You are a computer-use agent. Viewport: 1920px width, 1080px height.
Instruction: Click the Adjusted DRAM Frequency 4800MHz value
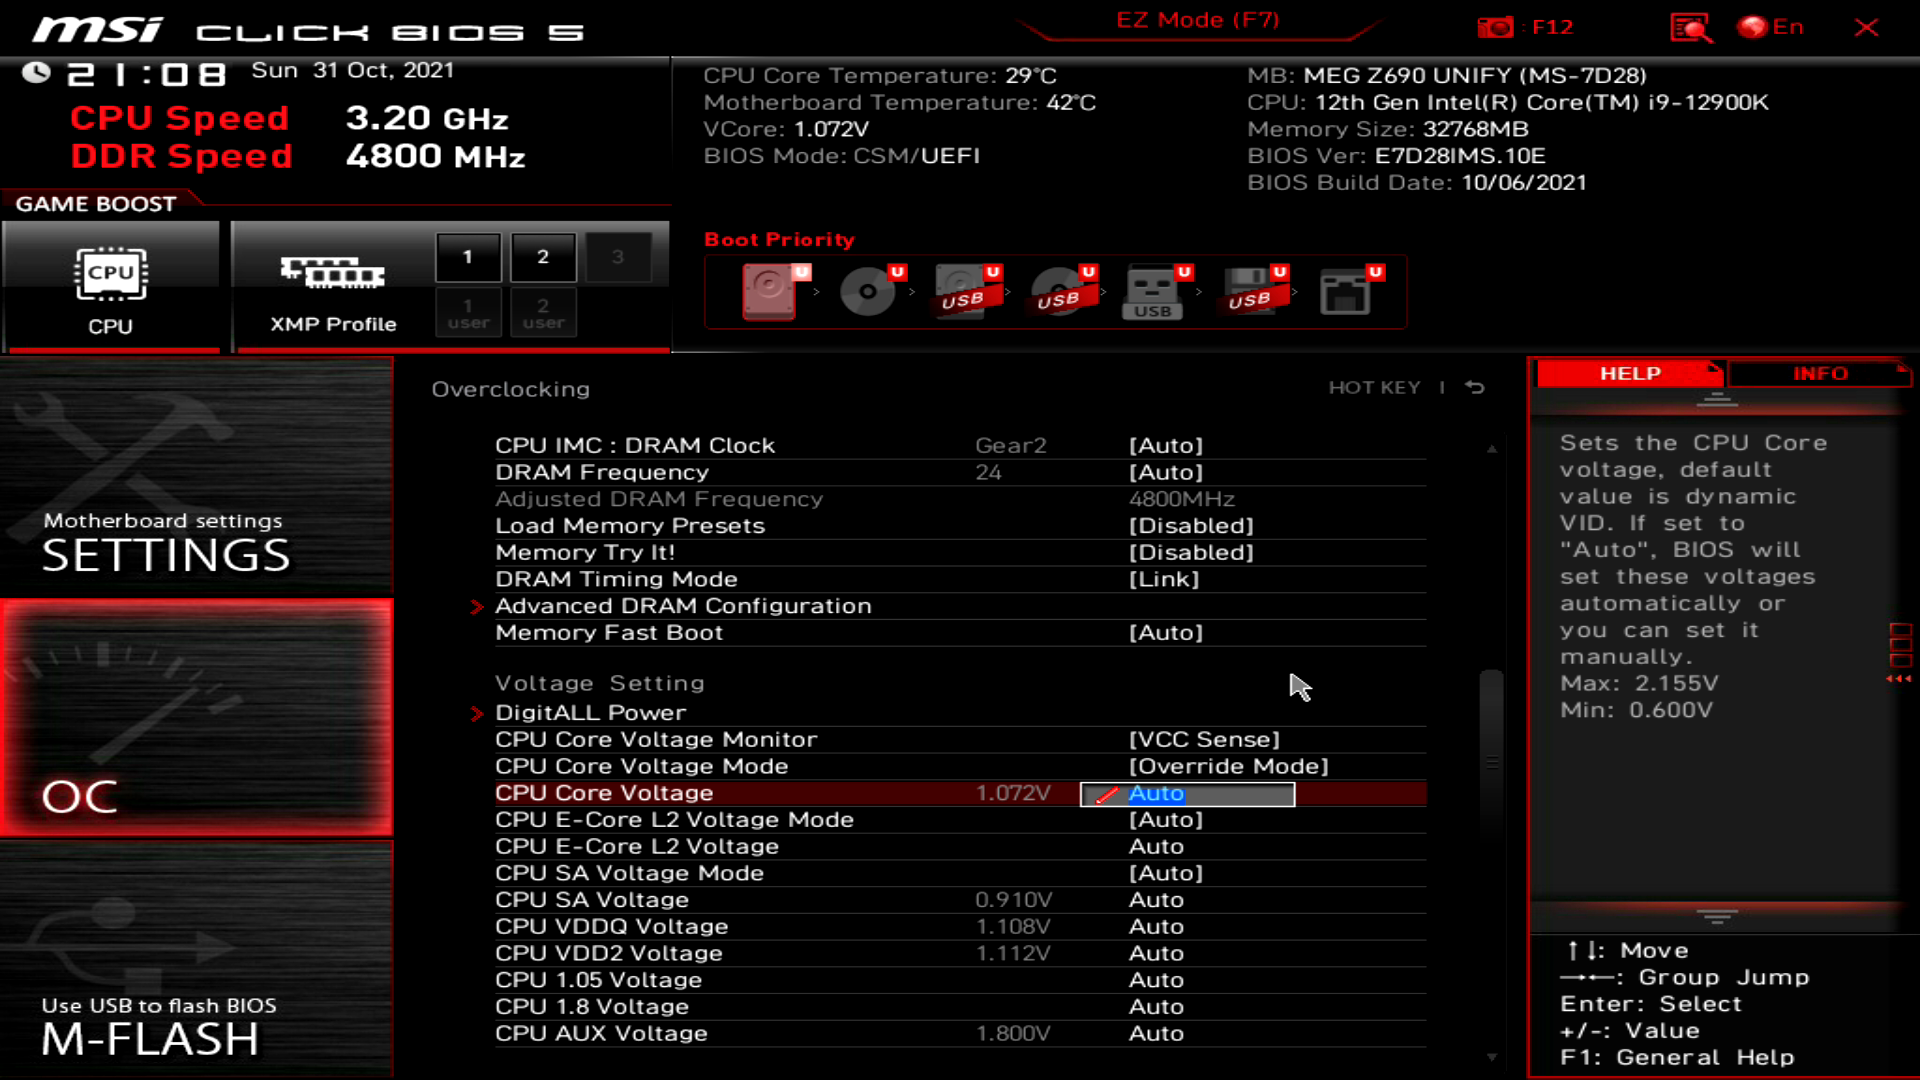pyautogui.click(x=1181, y=500)
